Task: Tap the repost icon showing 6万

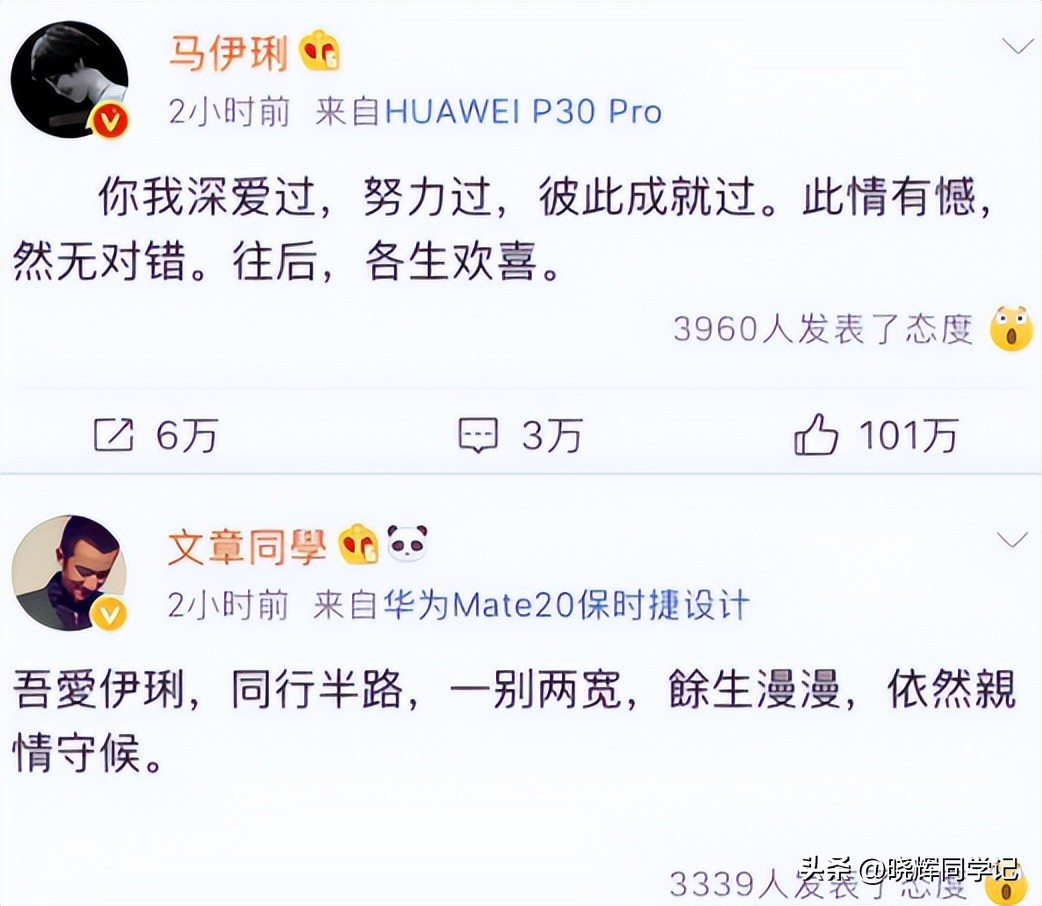Action: pyautogui.click(x=114, y=435)
